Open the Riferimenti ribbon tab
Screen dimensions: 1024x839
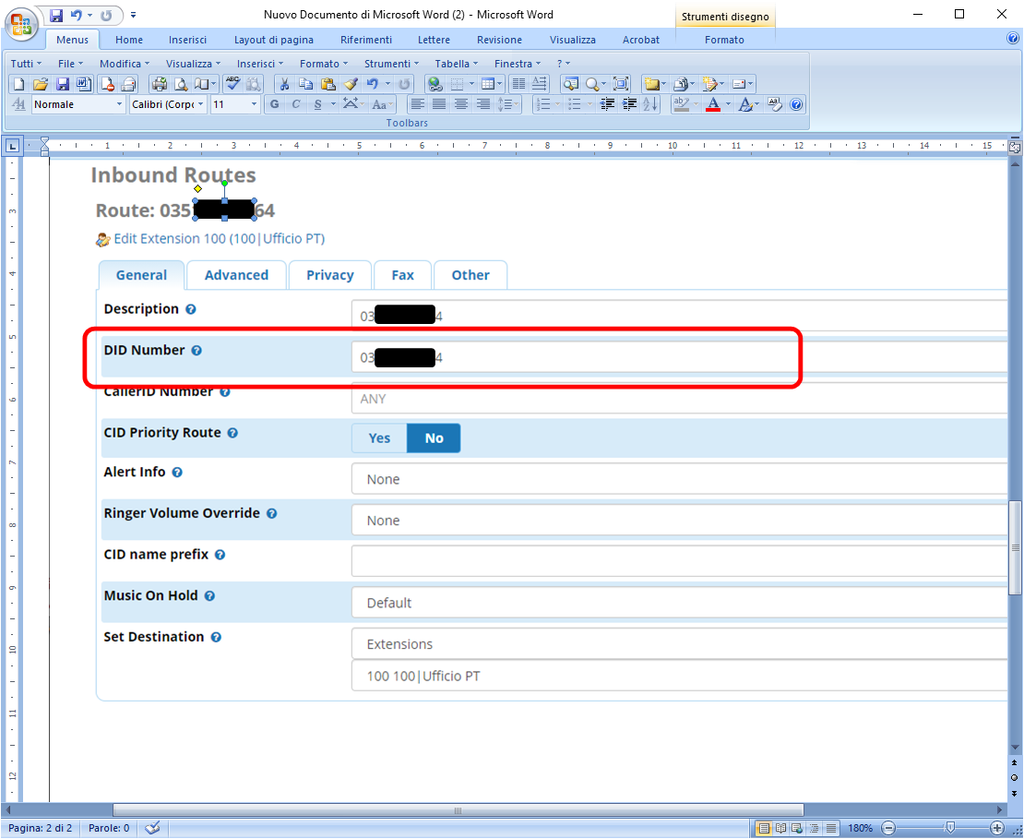[x=366, y=40]
